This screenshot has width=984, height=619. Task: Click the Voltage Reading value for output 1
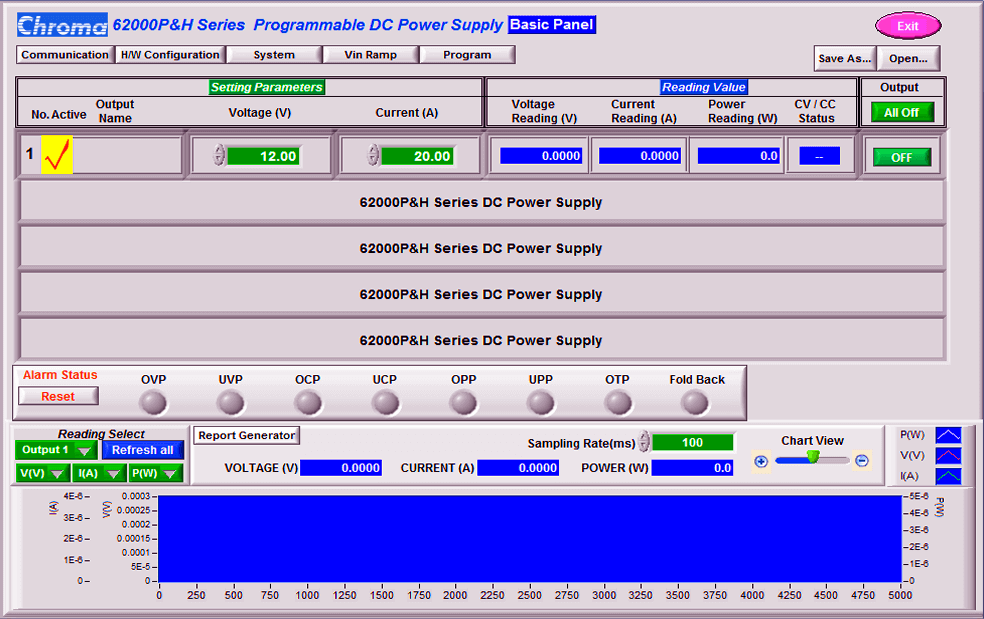[x=541, y=156]
